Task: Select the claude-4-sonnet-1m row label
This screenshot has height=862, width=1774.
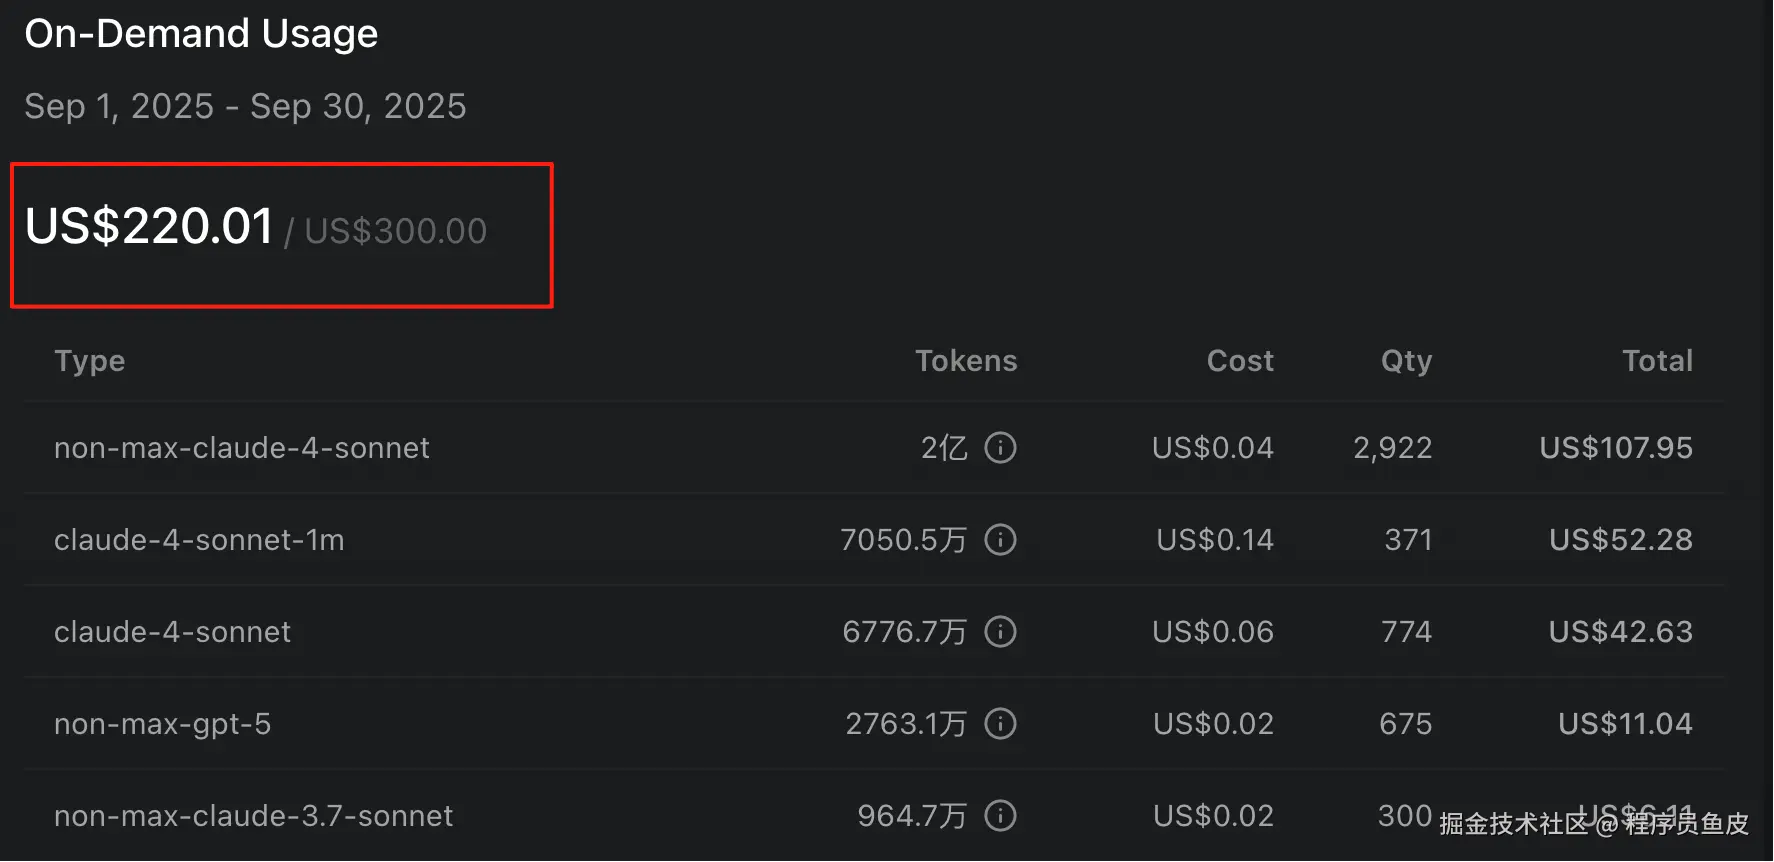Action: (199, 540)
